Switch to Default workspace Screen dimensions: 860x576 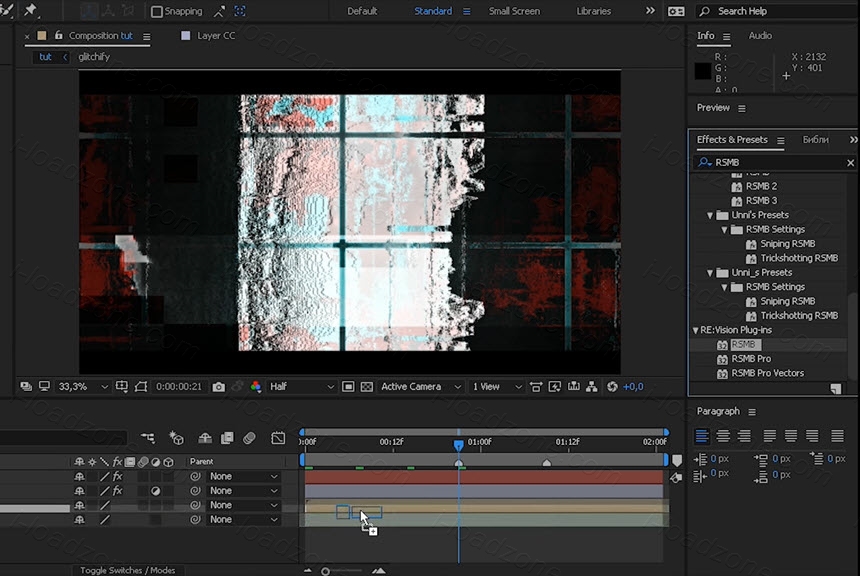tap(362, 11)
